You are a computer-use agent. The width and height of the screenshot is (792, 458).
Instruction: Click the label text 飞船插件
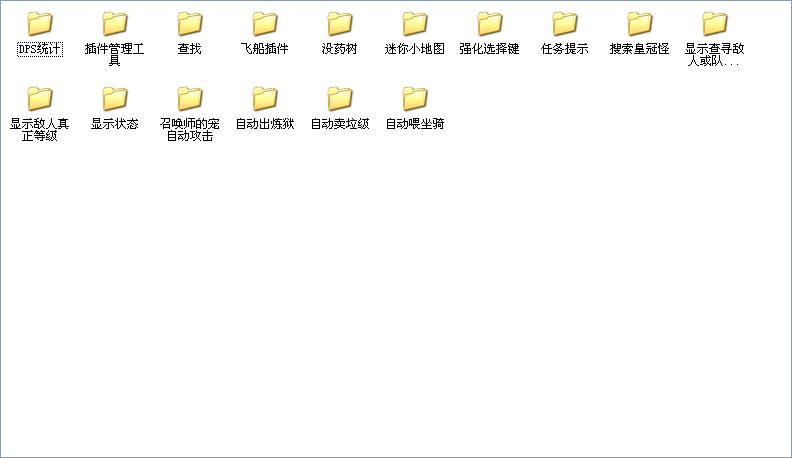coord(265,49)
